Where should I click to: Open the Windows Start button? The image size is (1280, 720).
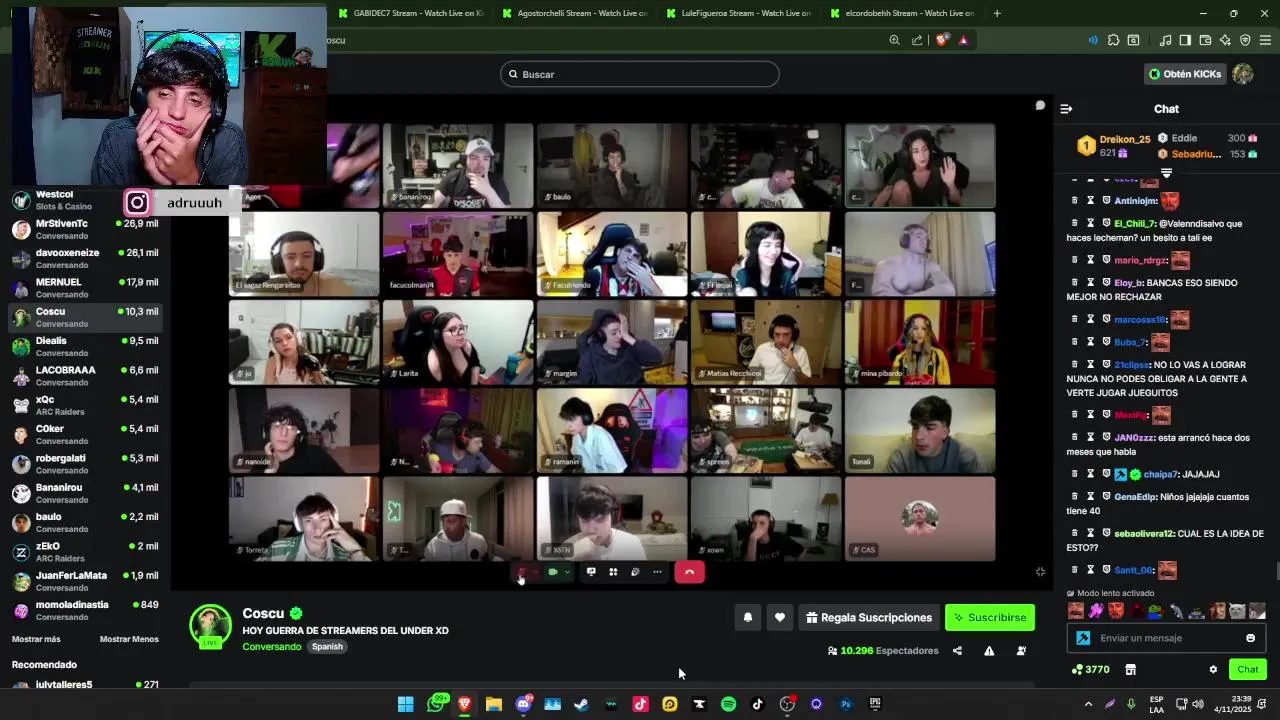point(405,704)
